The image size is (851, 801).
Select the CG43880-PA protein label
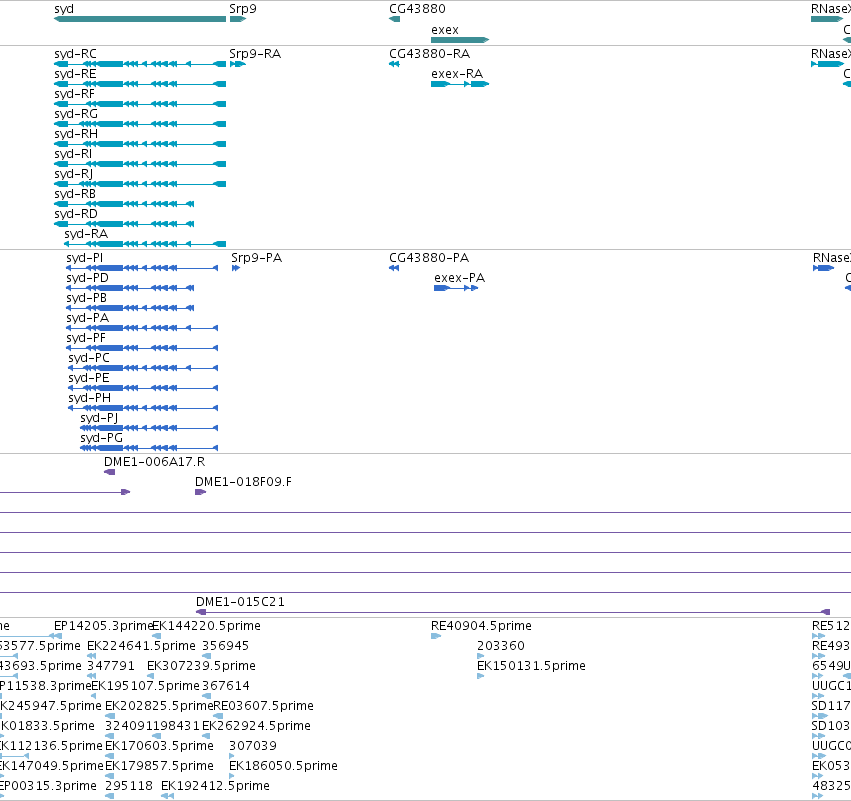pos(429,258)
